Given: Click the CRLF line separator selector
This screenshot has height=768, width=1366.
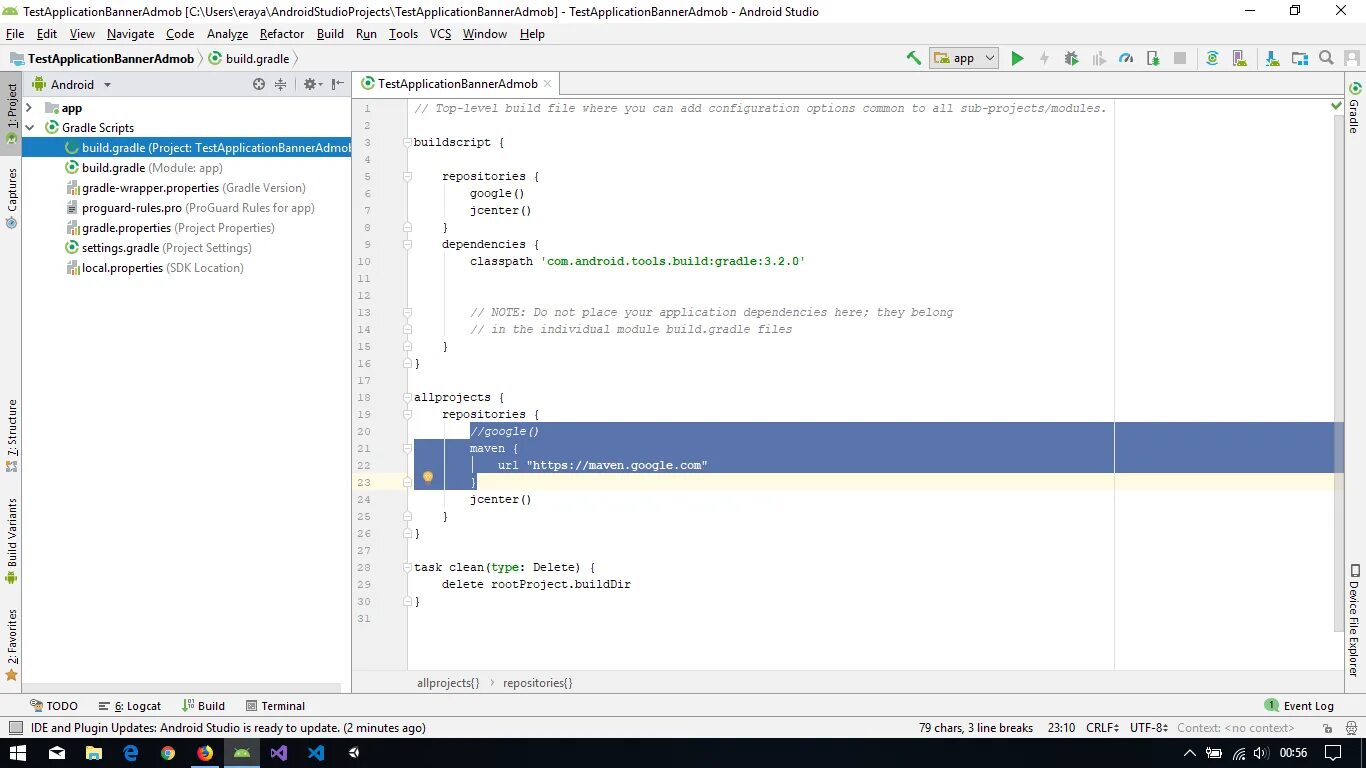Looking at the screenshot, I should tap(1103, 728).
